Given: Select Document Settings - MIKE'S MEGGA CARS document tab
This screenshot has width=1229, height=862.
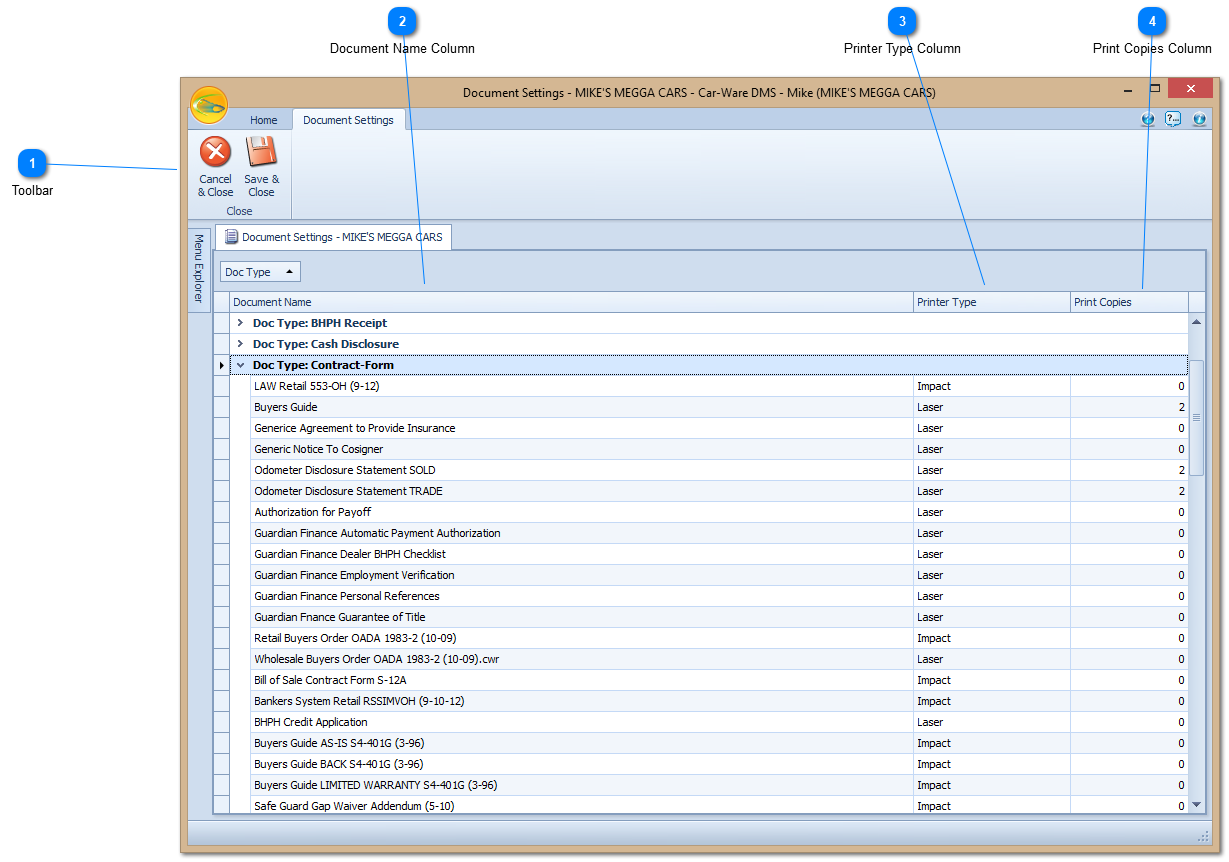Looking at the screenshot, I should point(334,237).
